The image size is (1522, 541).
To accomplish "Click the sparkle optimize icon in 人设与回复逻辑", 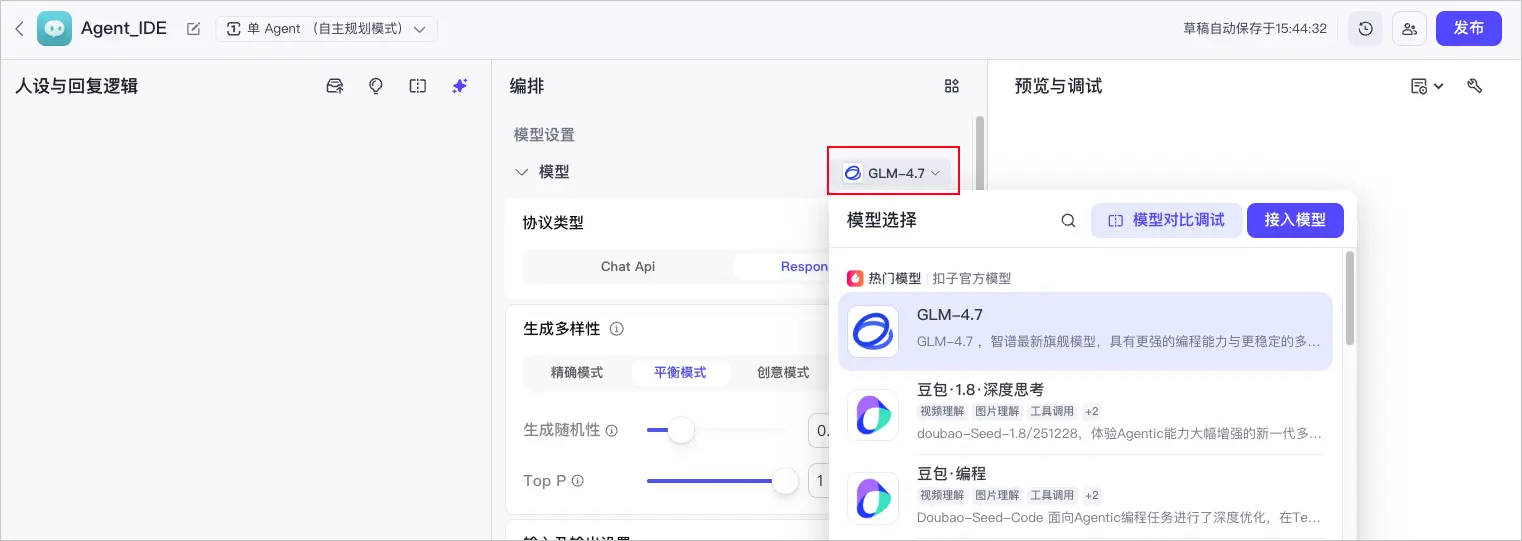I will [460, 86].
